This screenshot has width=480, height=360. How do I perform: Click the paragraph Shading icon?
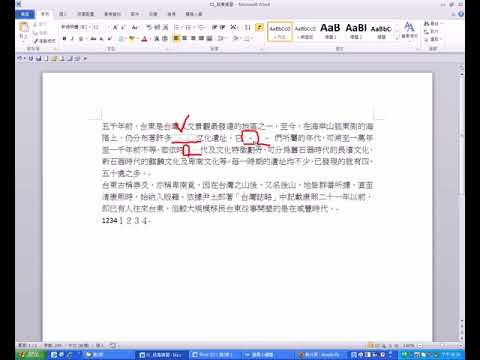click(236, 39)
